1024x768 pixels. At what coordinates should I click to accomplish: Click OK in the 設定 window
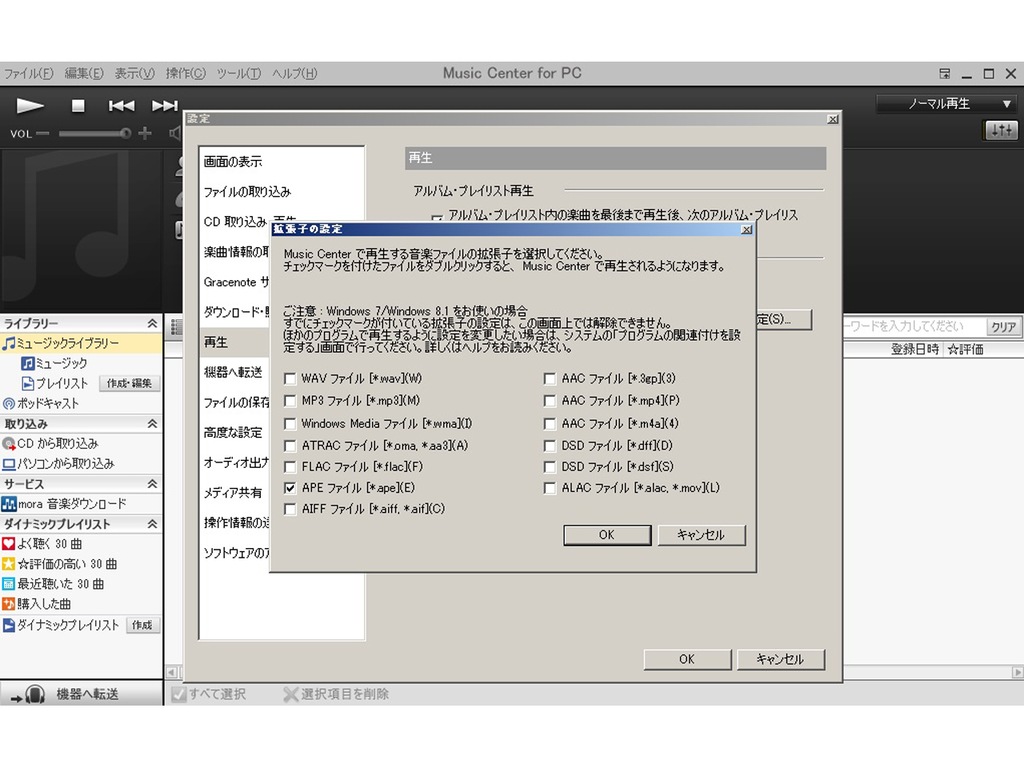[x=687, y=659]
